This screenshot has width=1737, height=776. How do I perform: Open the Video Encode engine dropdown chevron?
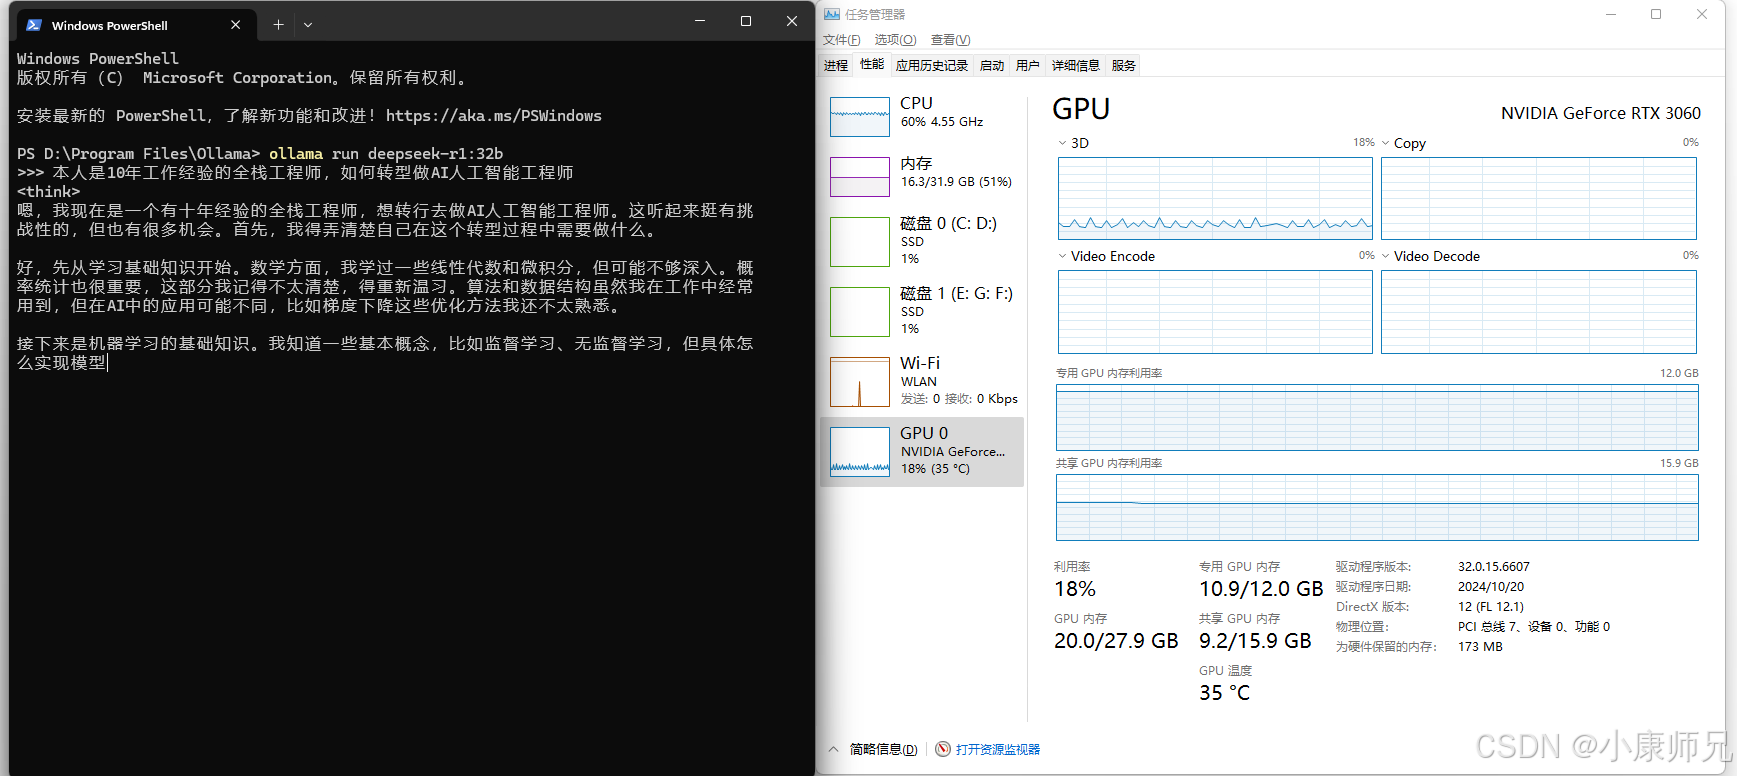(x=1062, y=256)
